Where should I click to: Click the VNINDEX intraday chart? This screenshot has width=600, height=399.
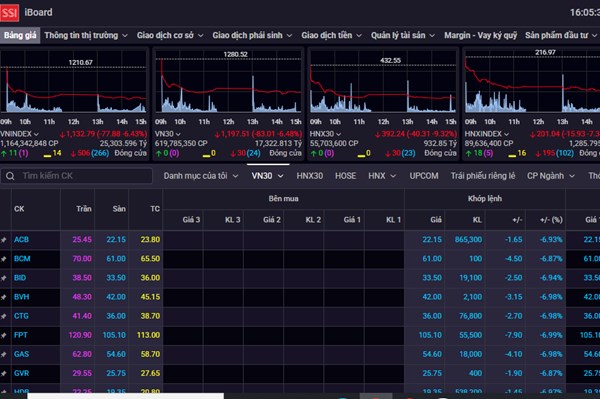tap(73, 82)
